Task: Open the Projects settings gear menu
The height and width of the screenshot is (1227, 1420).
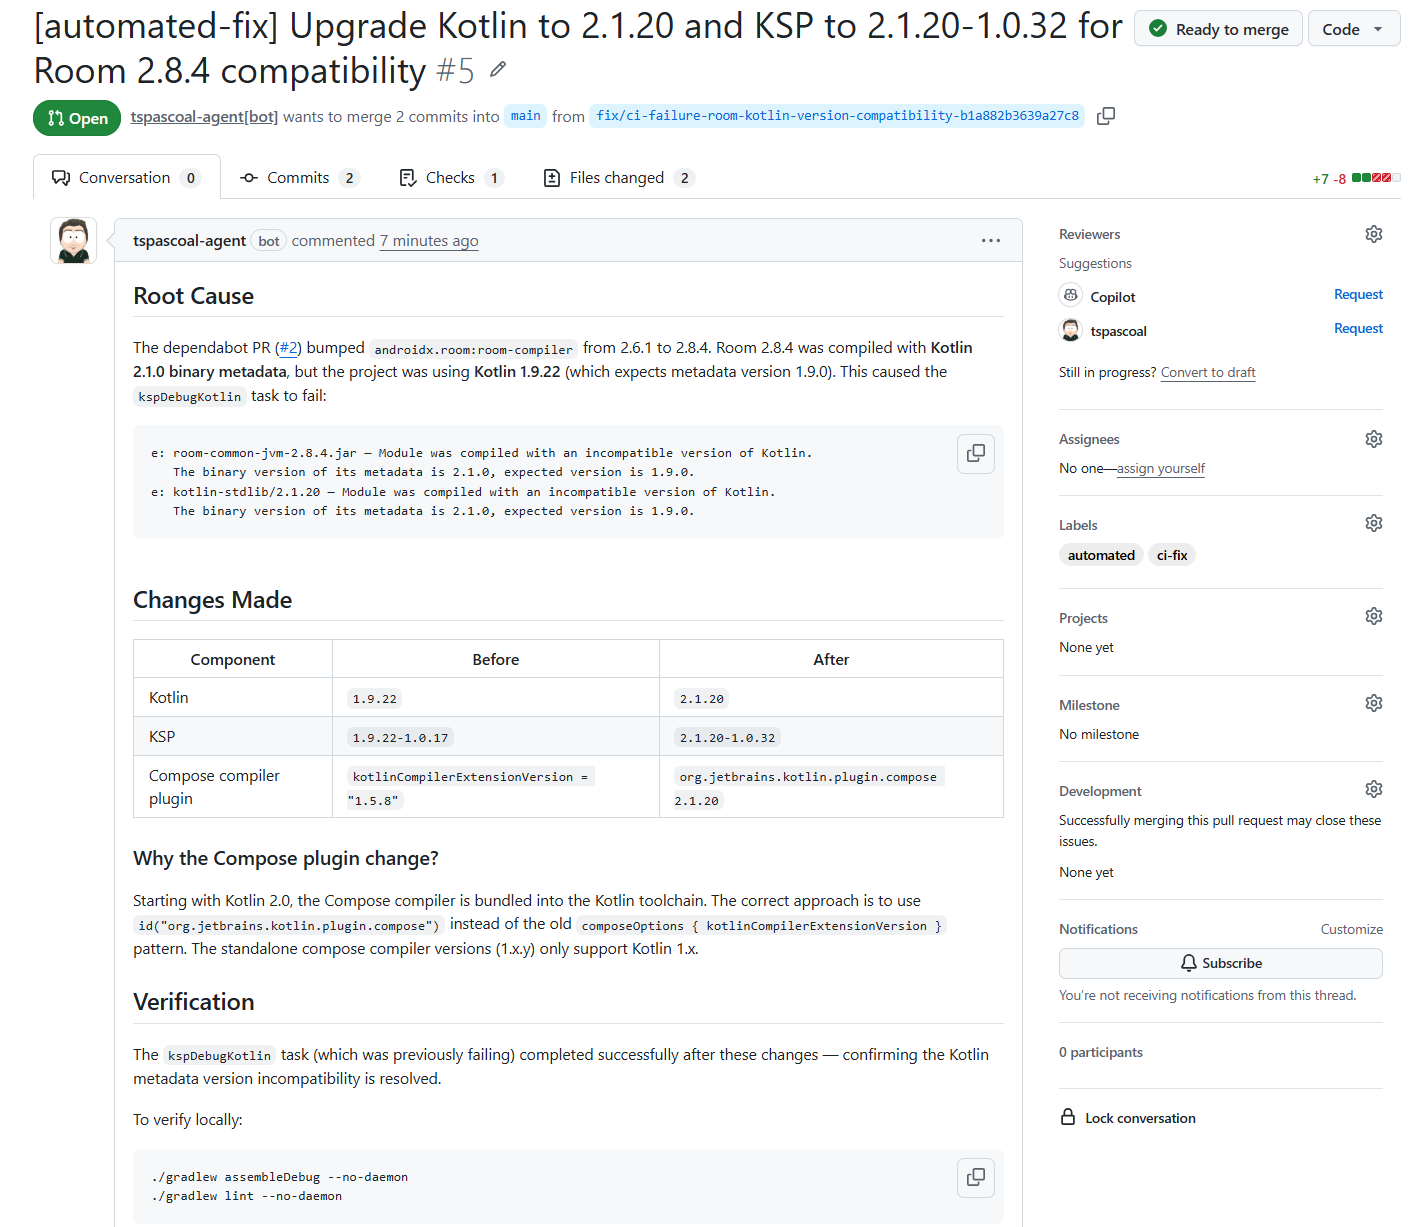Action: click(1373, 617)
